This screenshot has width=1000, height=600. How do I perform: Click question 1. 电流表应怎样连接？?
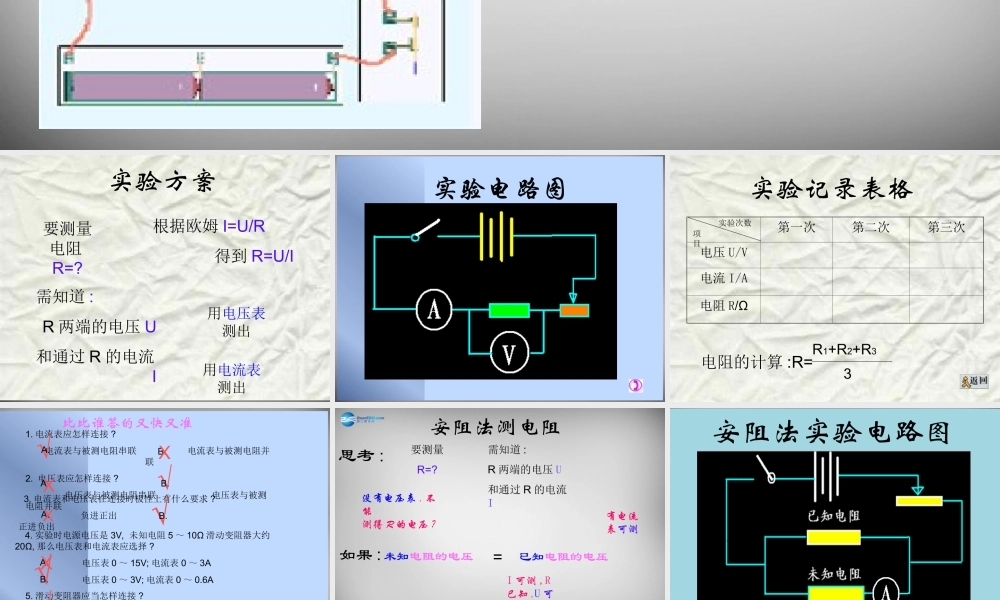(71, 434)
